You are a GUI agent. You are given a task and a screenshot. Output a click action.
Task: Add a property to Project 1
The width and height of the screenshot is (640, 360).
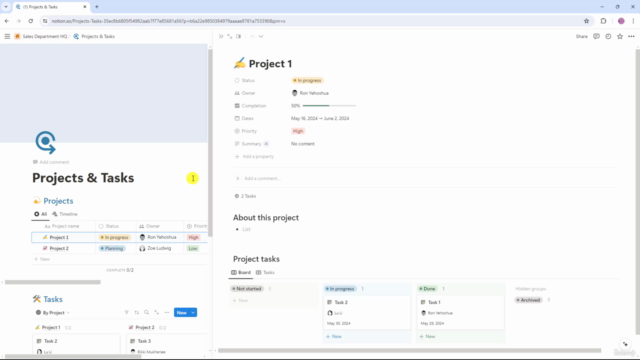(254, 156)
